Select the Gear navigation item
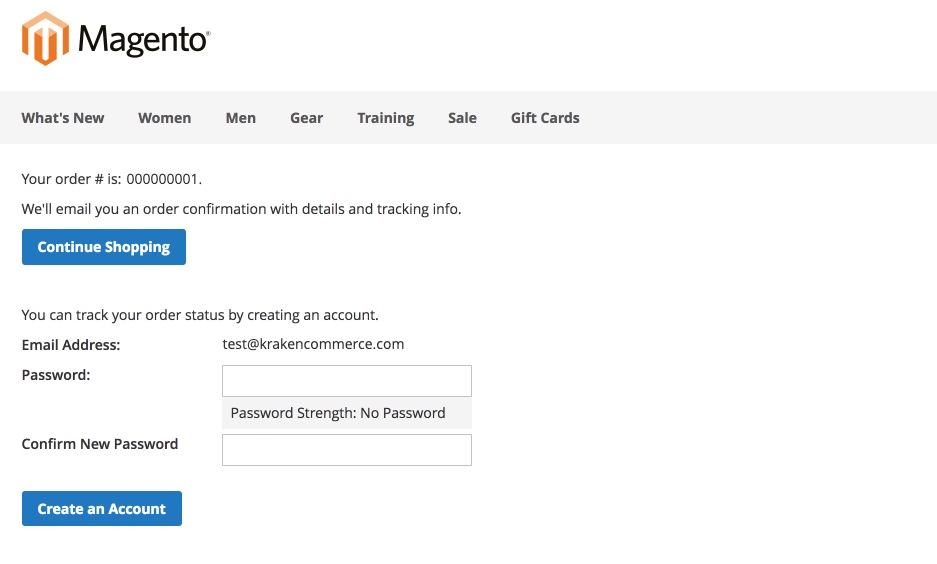Screen dimensions: 937x564 click(307, 118)
